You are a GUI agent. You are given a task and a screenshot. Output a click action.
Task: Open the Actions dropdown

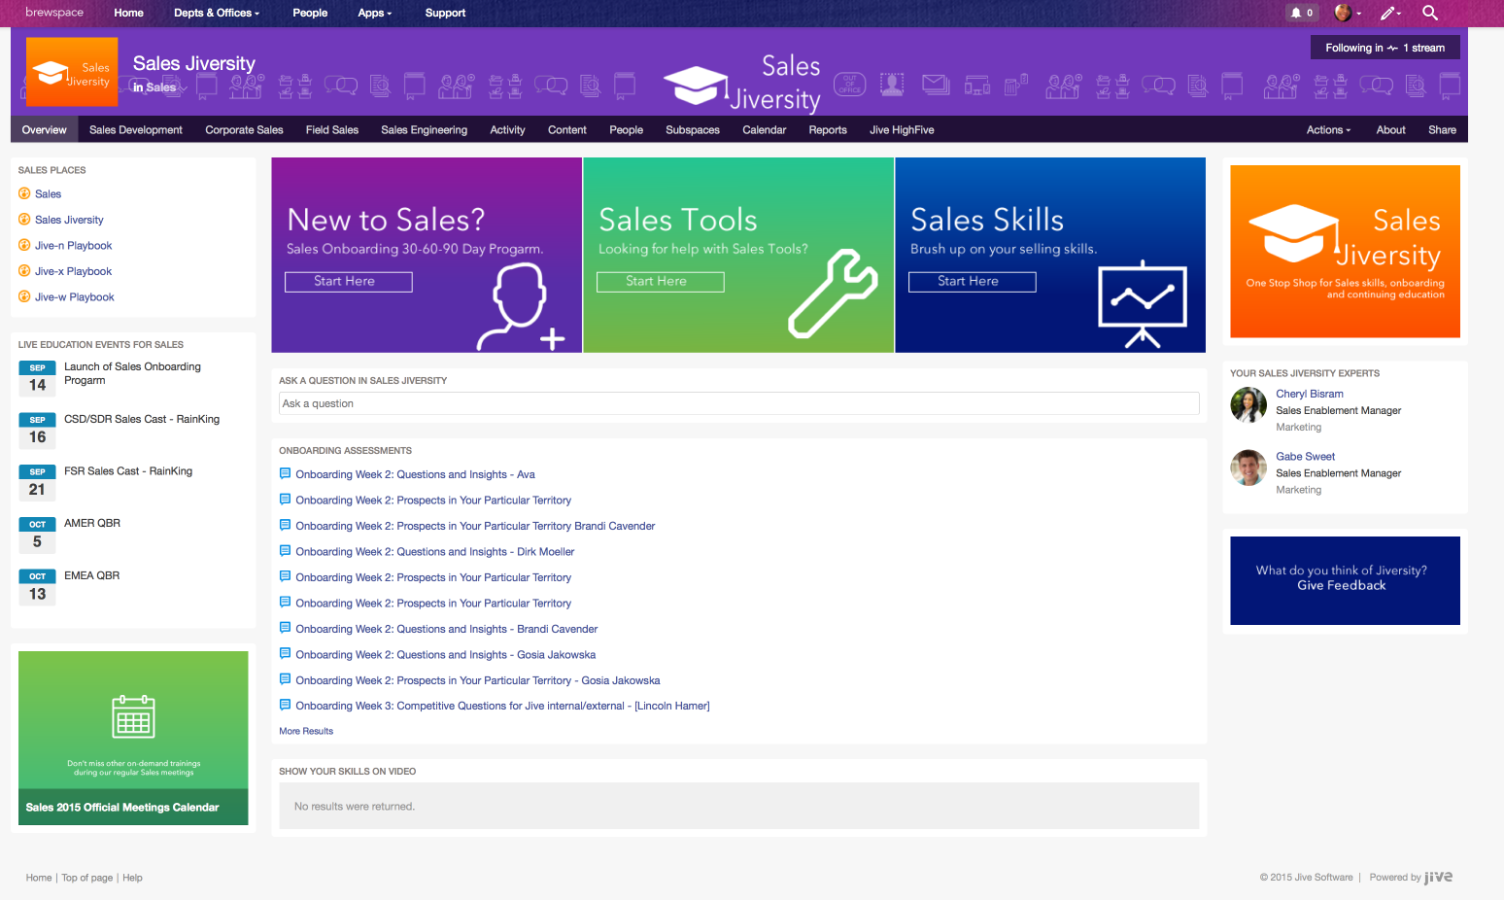pos(1328,130)
